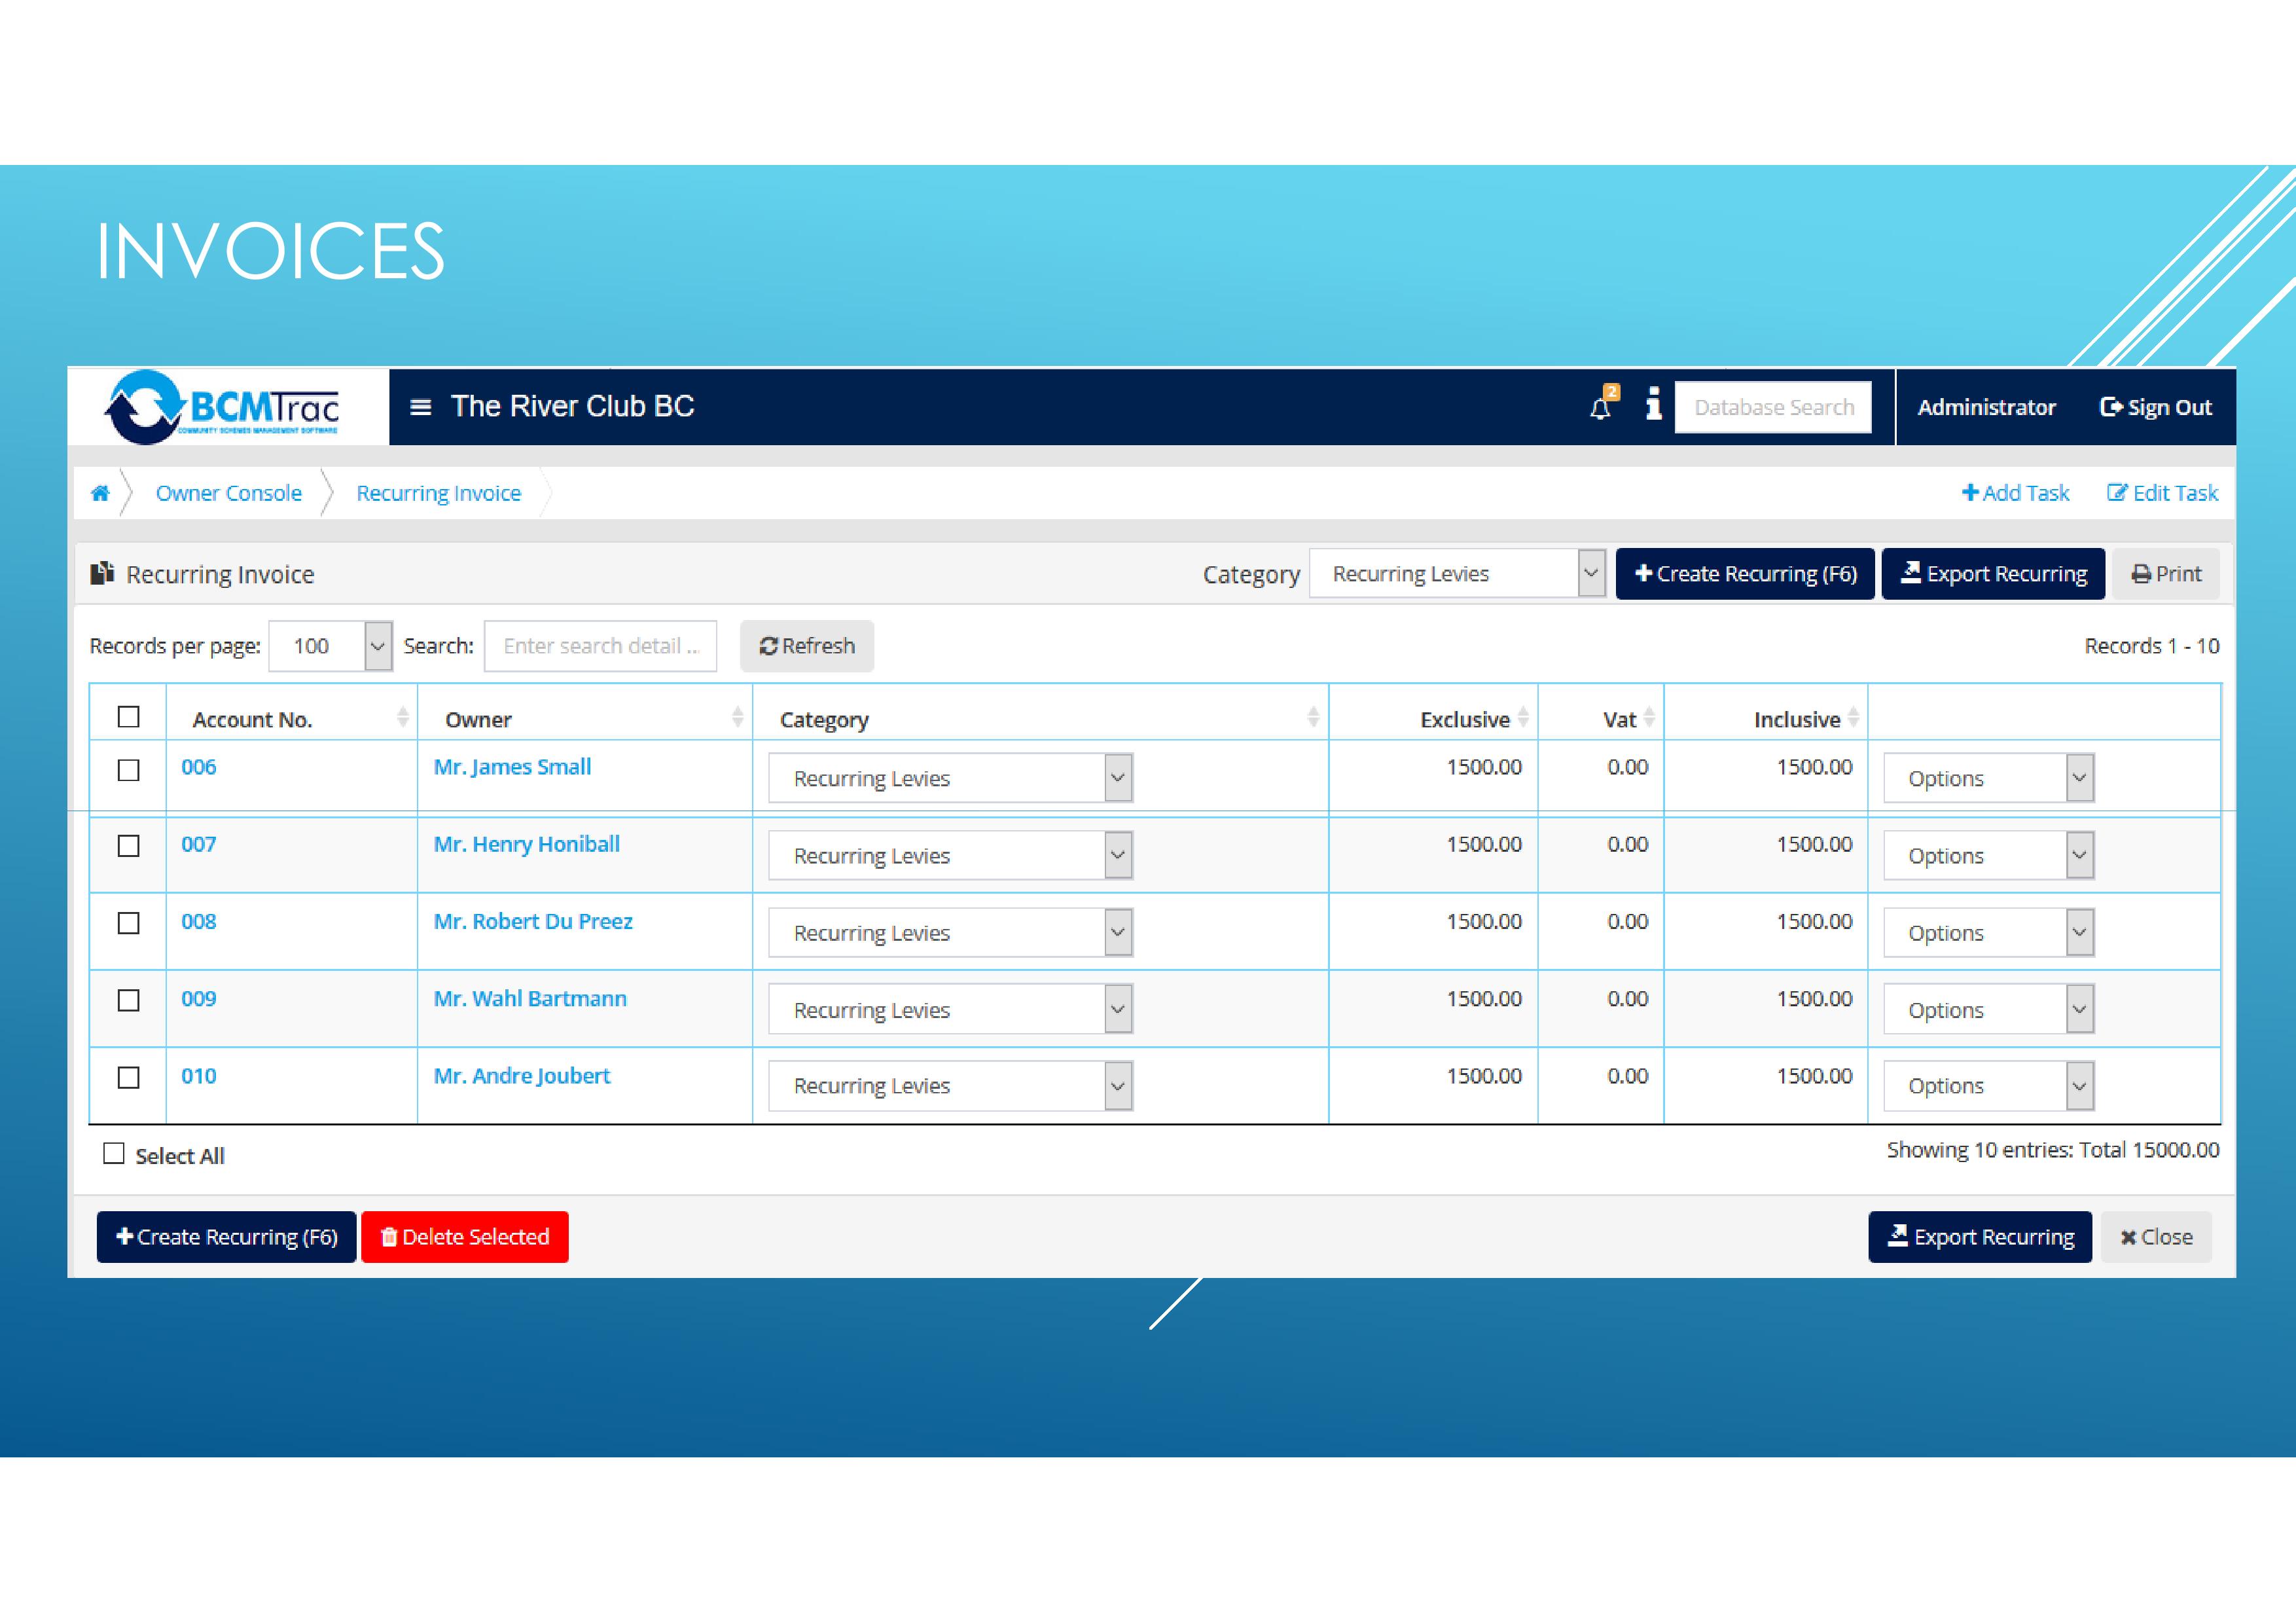Sort by Account No. column

(x=403, y=717)
